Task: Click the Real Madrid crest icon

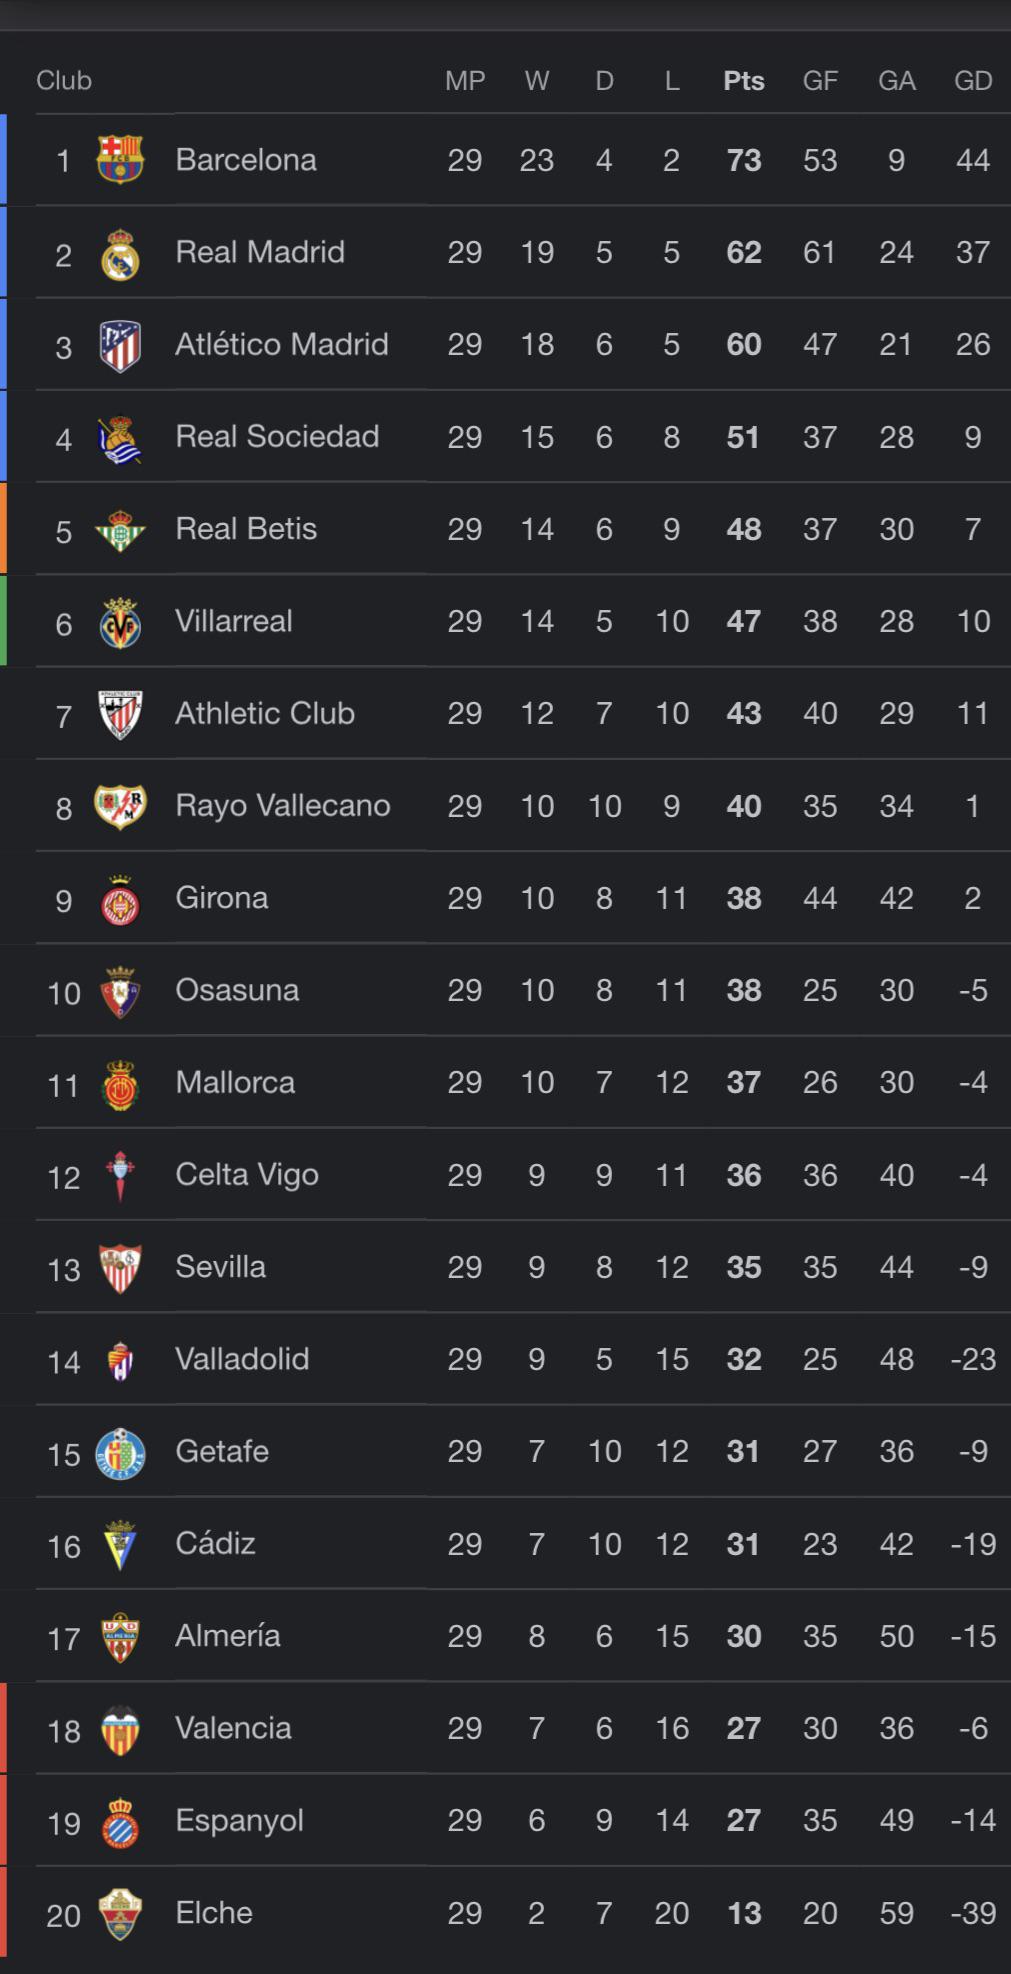Action: (120, 253)
